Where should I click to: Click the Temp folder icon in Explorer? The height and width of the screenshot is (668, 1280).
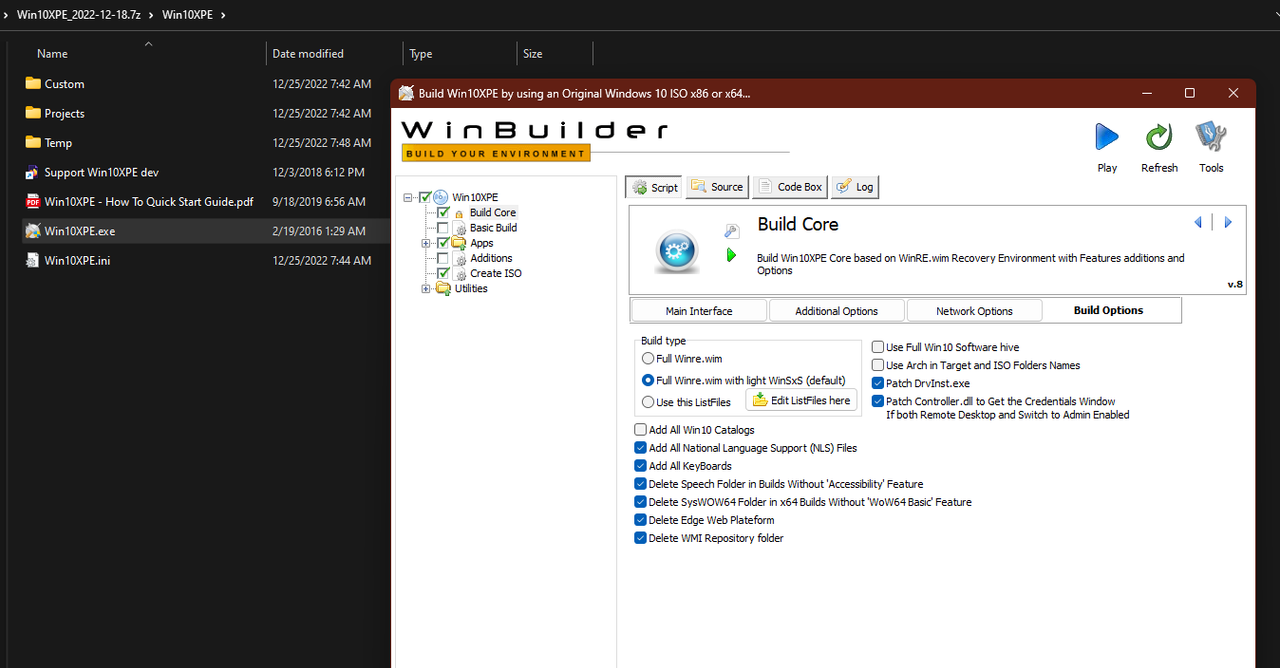click(x=33, y=143)
